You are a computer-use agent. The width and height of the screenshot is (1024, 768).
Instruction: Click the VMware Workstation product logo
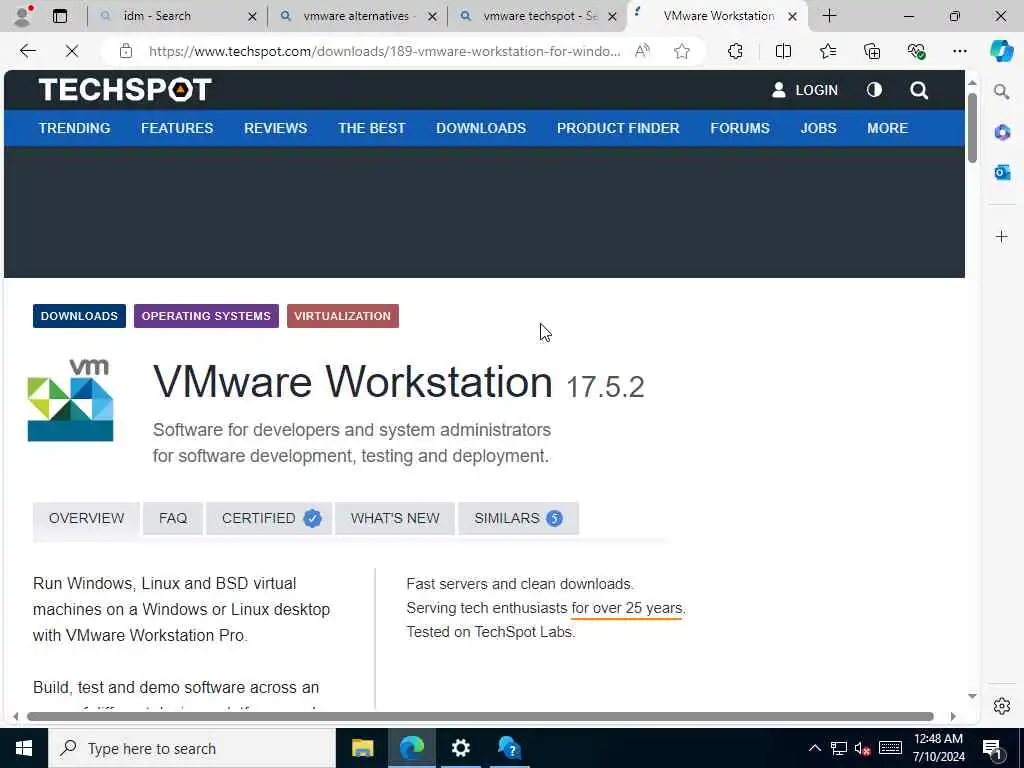[x=71, y=400]
